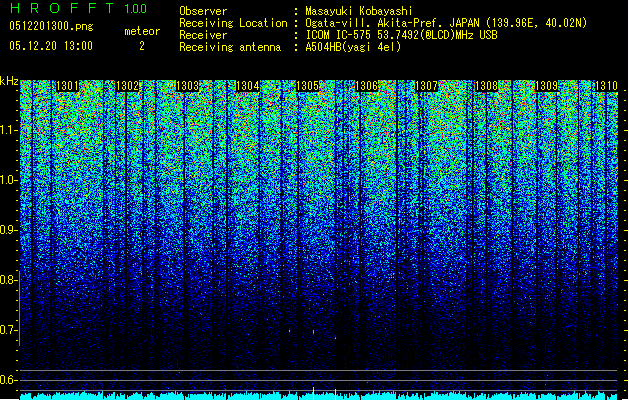Select the 1310 time marker
The image size is (629, 400).
click(606, 86)
